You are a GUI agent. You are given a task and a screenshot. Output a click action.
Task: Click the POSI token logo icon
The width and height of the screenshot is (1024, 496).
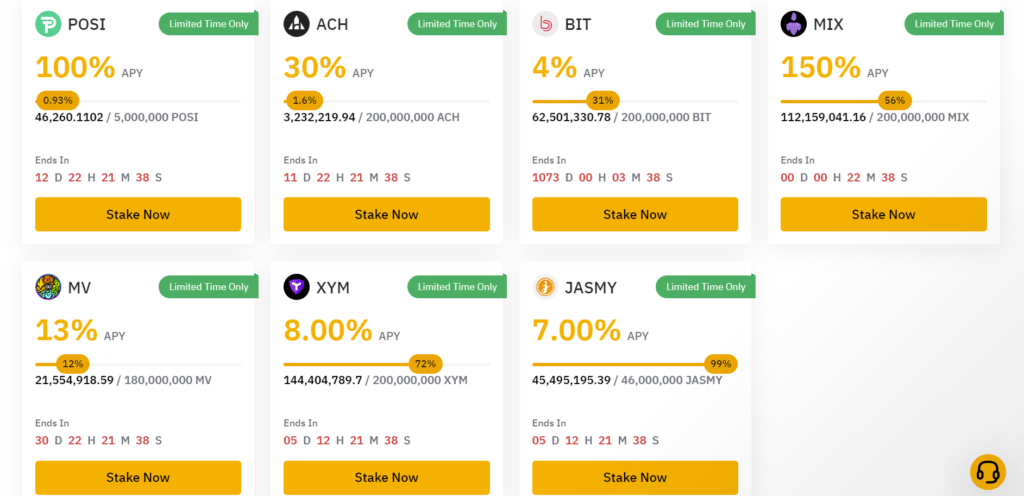(48, 24)
